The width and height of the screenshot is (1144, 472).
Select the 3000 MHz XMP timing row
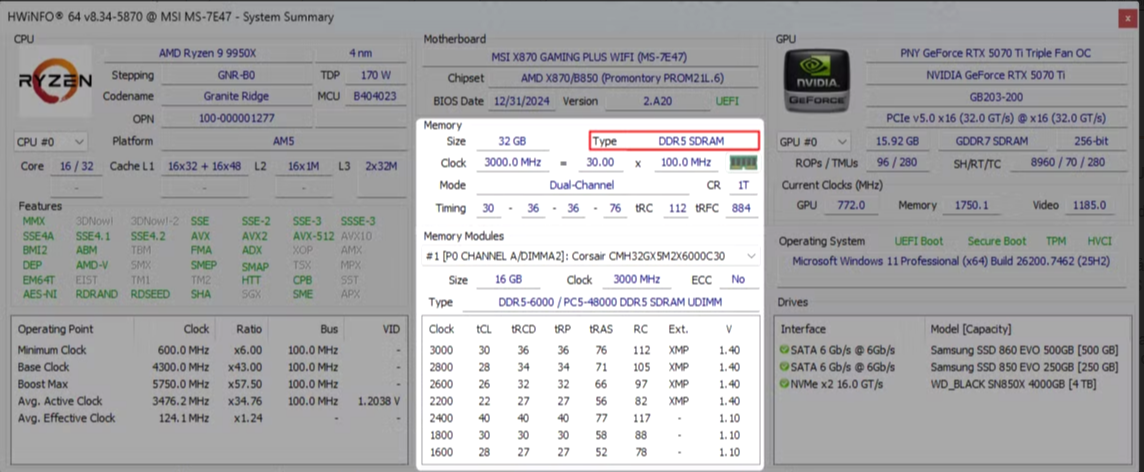tap(590, 350)
